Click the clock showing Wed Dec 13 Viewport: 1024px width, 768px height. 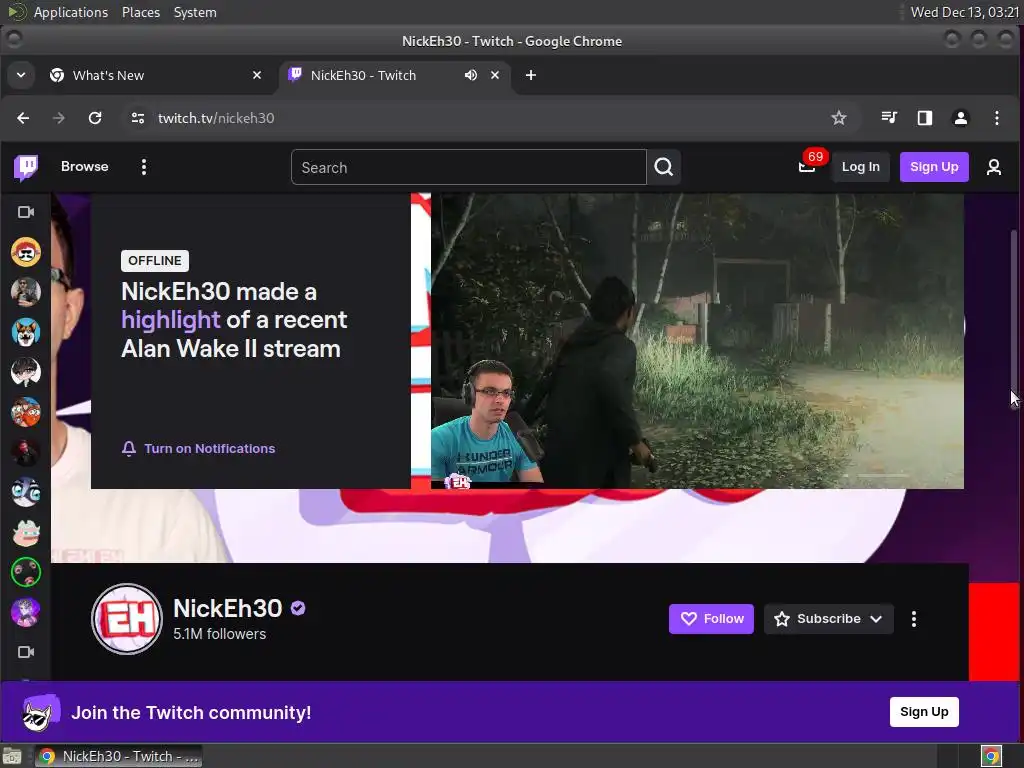965,12
